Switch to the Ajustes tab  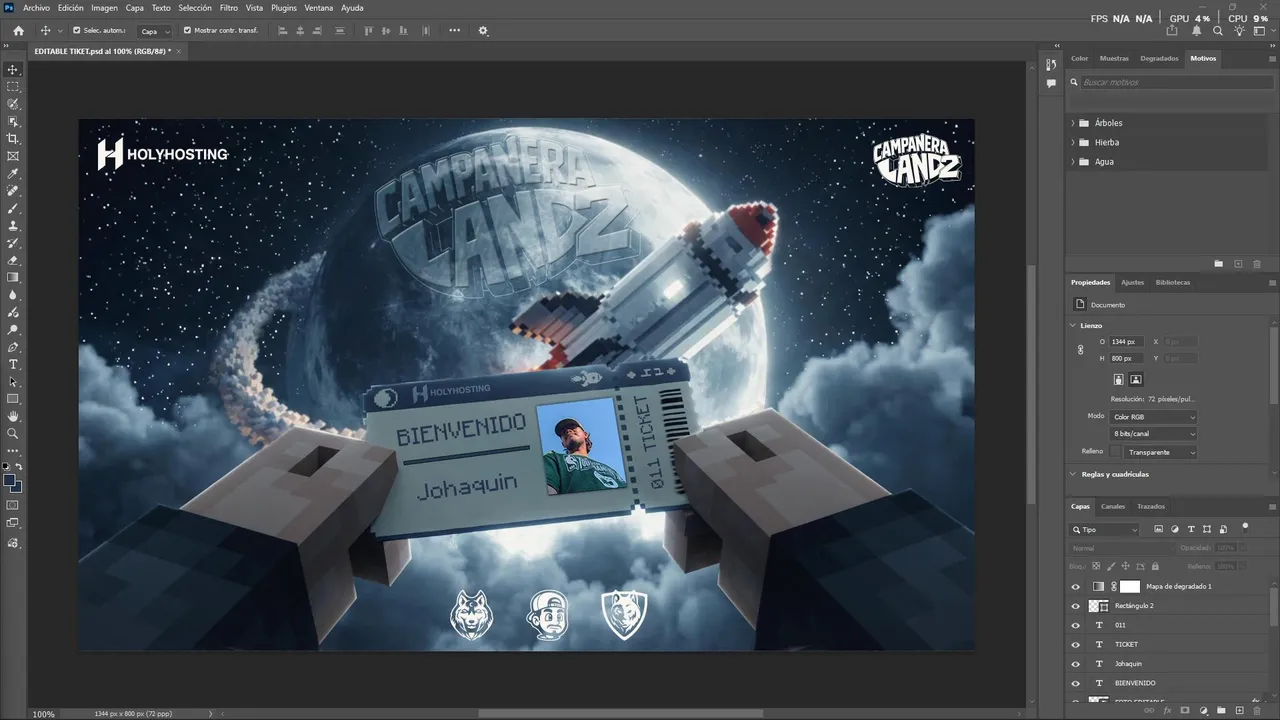(1132, 282)
